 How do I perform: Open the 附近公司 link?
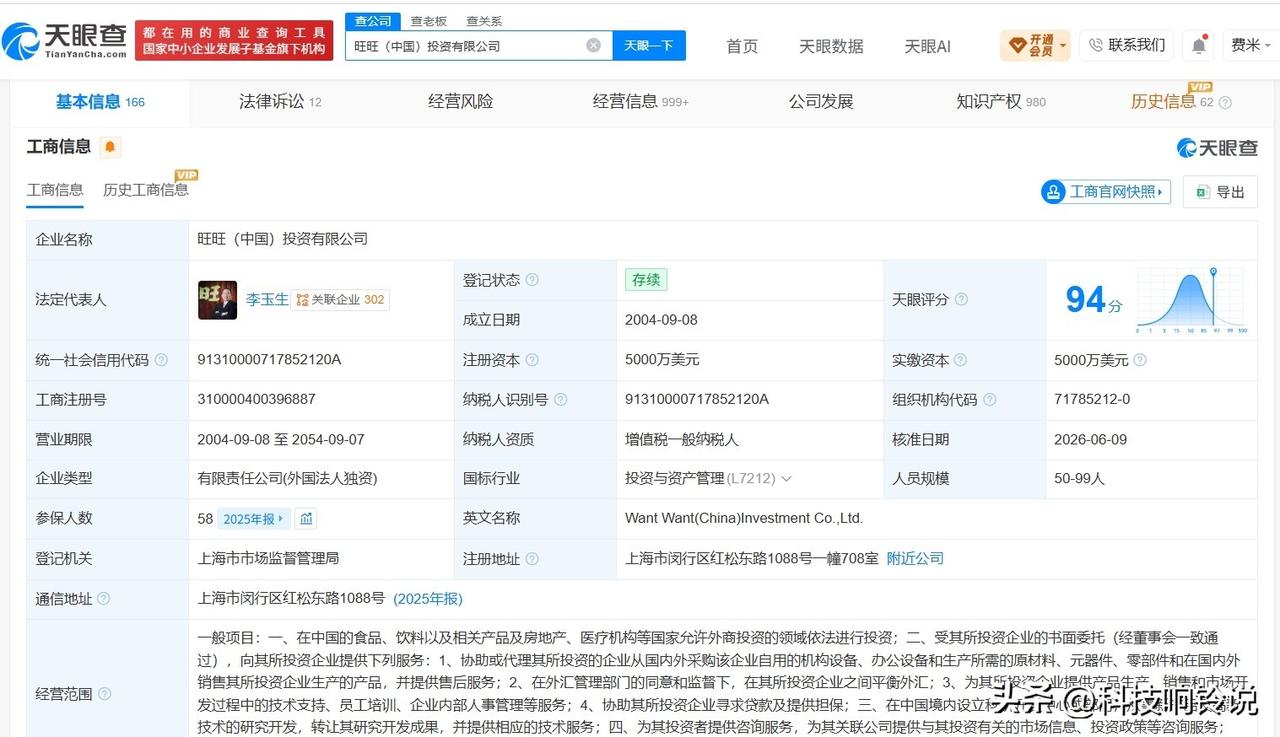click(x=915, y=558)
